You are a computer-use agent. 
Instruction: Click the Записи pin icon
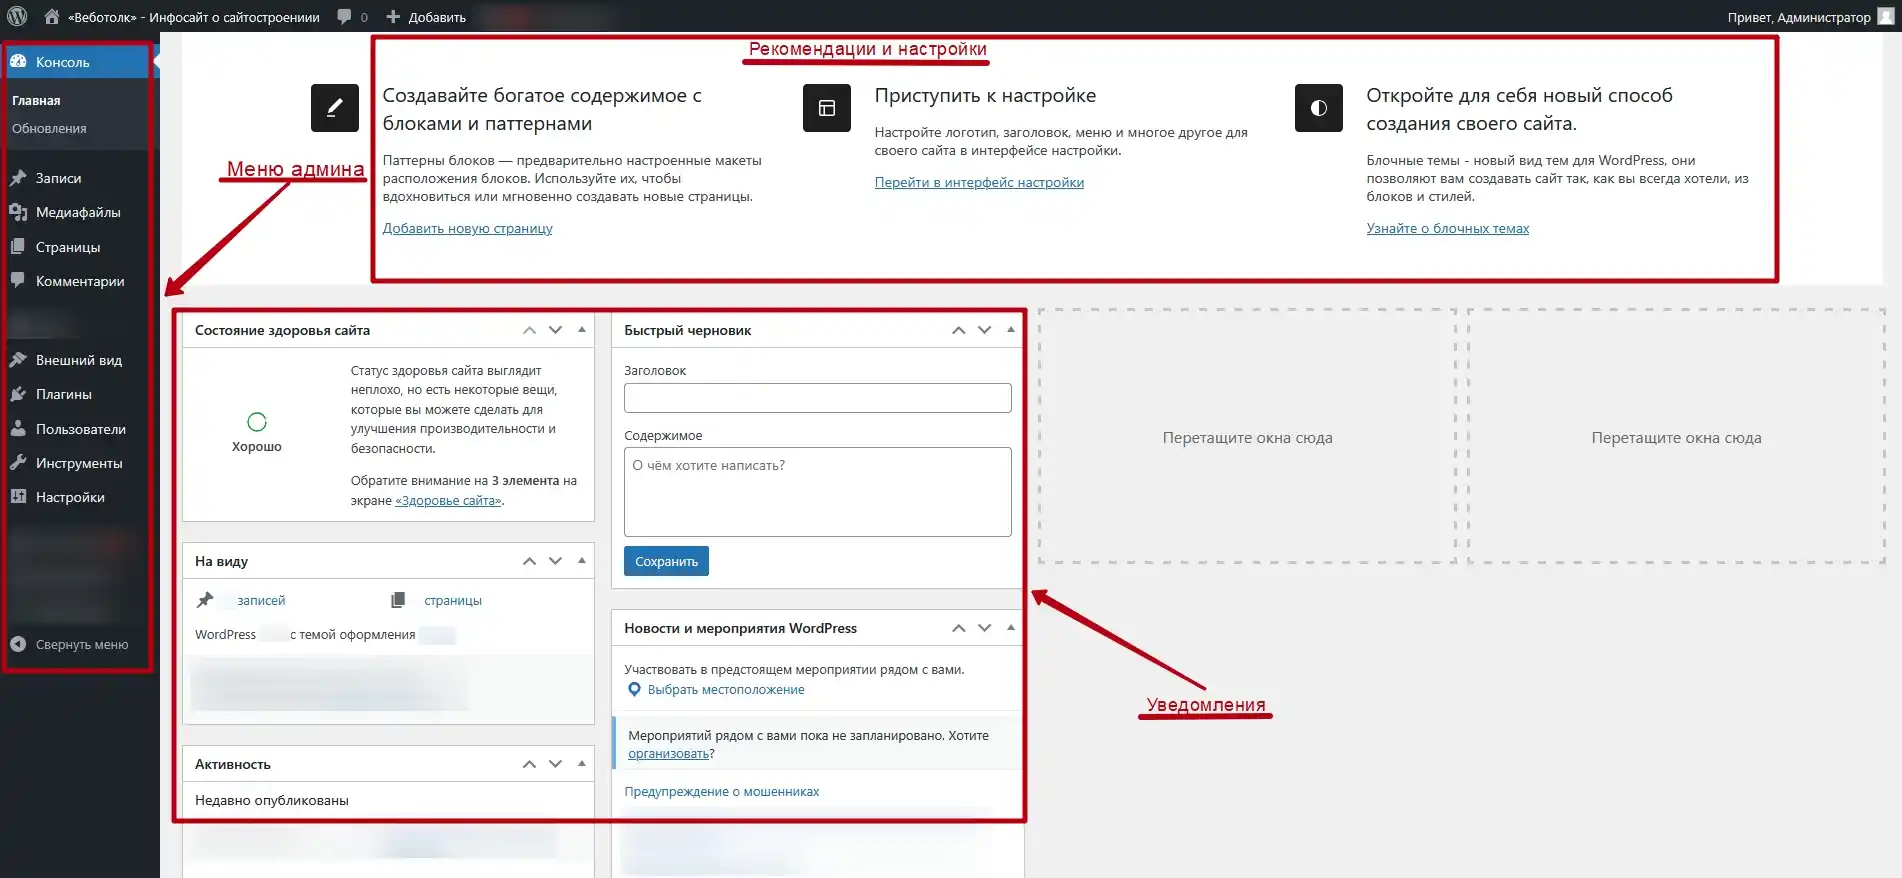pos(18,178)
